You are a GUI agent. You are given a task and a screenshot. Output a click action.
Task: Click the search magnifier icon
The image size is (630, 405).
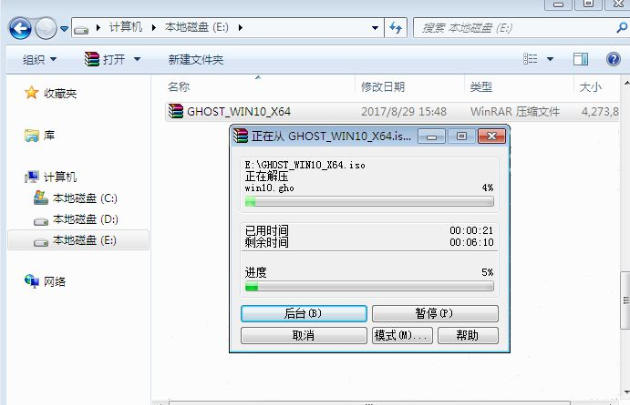(x=621, y=28)
